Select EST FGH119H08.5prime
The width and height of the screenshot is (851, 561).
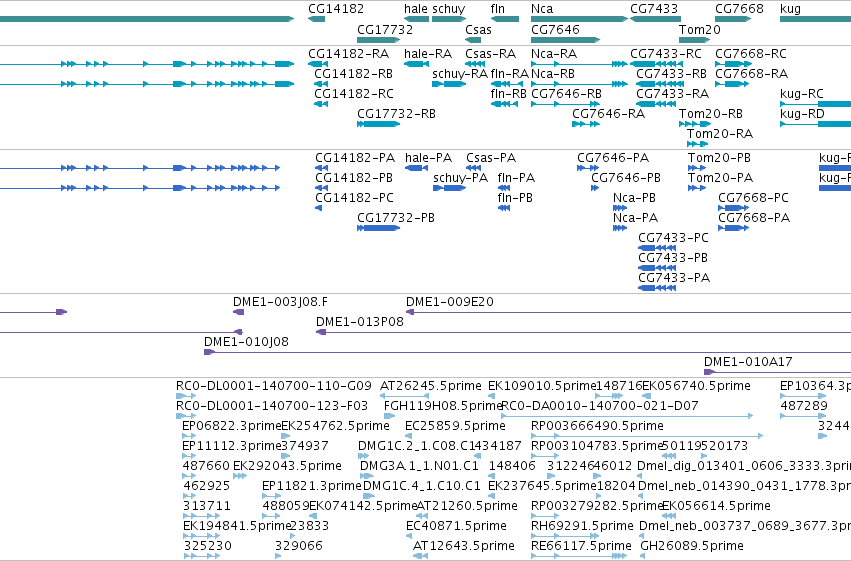click(443, 406)
